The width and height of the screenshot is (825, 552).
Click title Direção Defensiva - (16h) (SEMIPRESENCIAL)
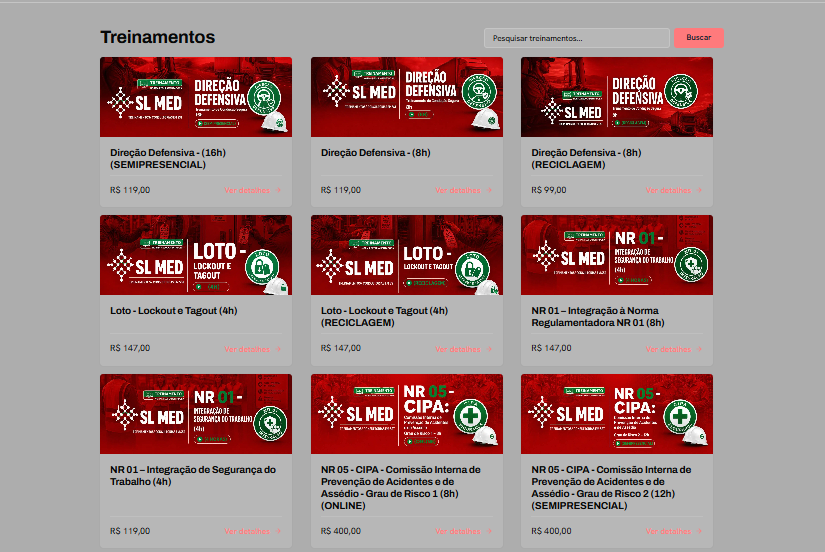[x=168, y=158]
